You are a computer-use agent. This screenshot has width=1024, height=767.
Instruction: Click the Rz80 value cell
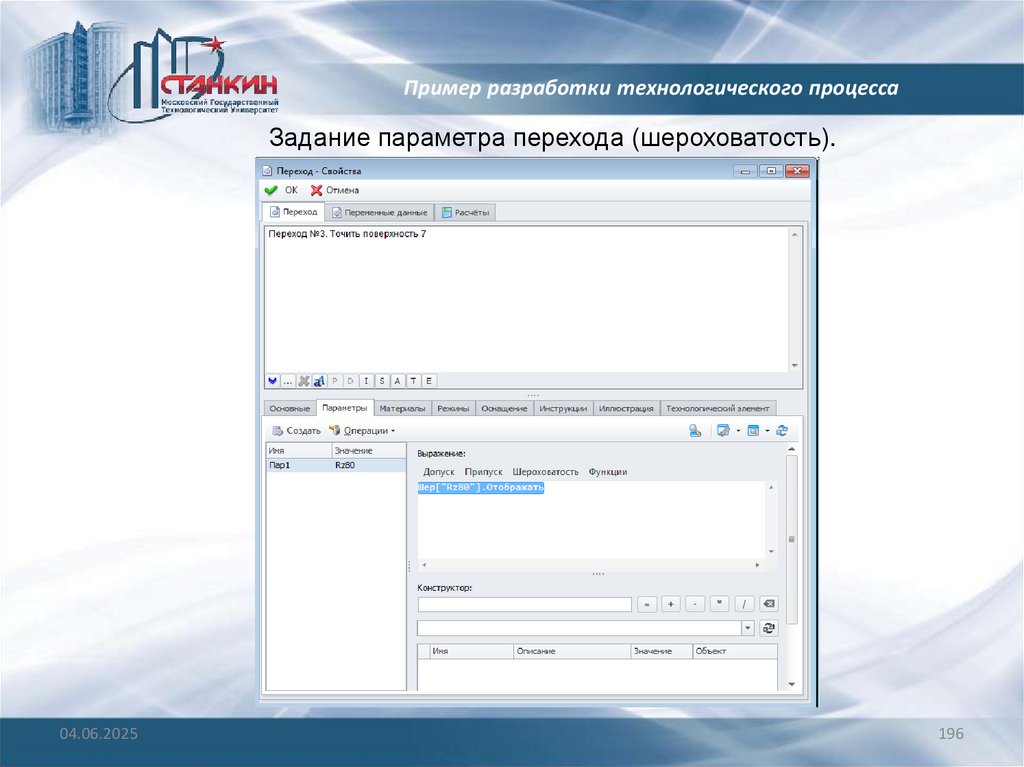click(x=369, y=465)
